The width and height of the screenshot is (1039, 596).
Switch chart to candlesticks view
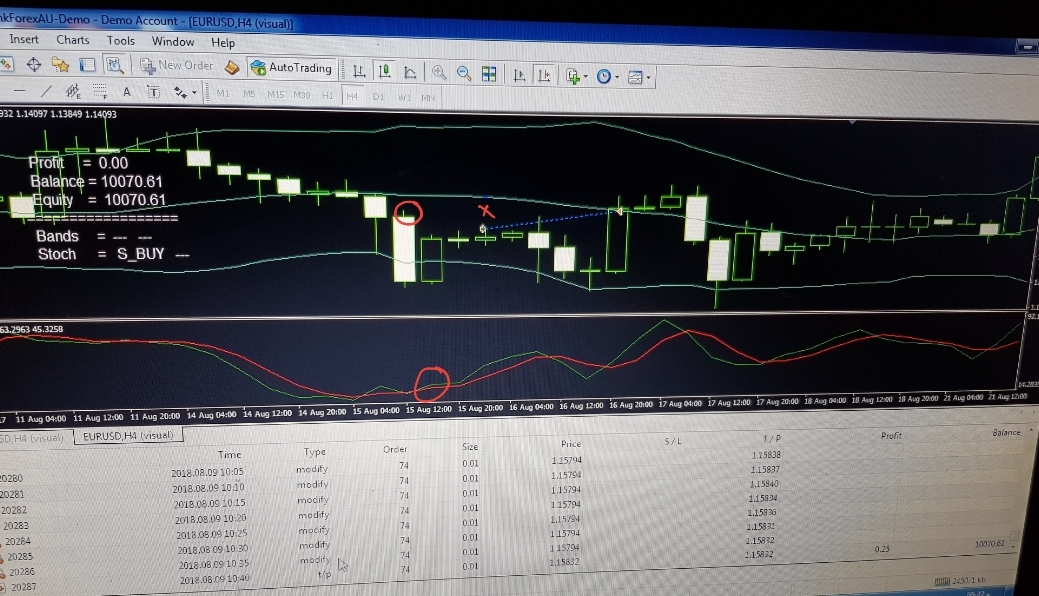tap(384, 72)
